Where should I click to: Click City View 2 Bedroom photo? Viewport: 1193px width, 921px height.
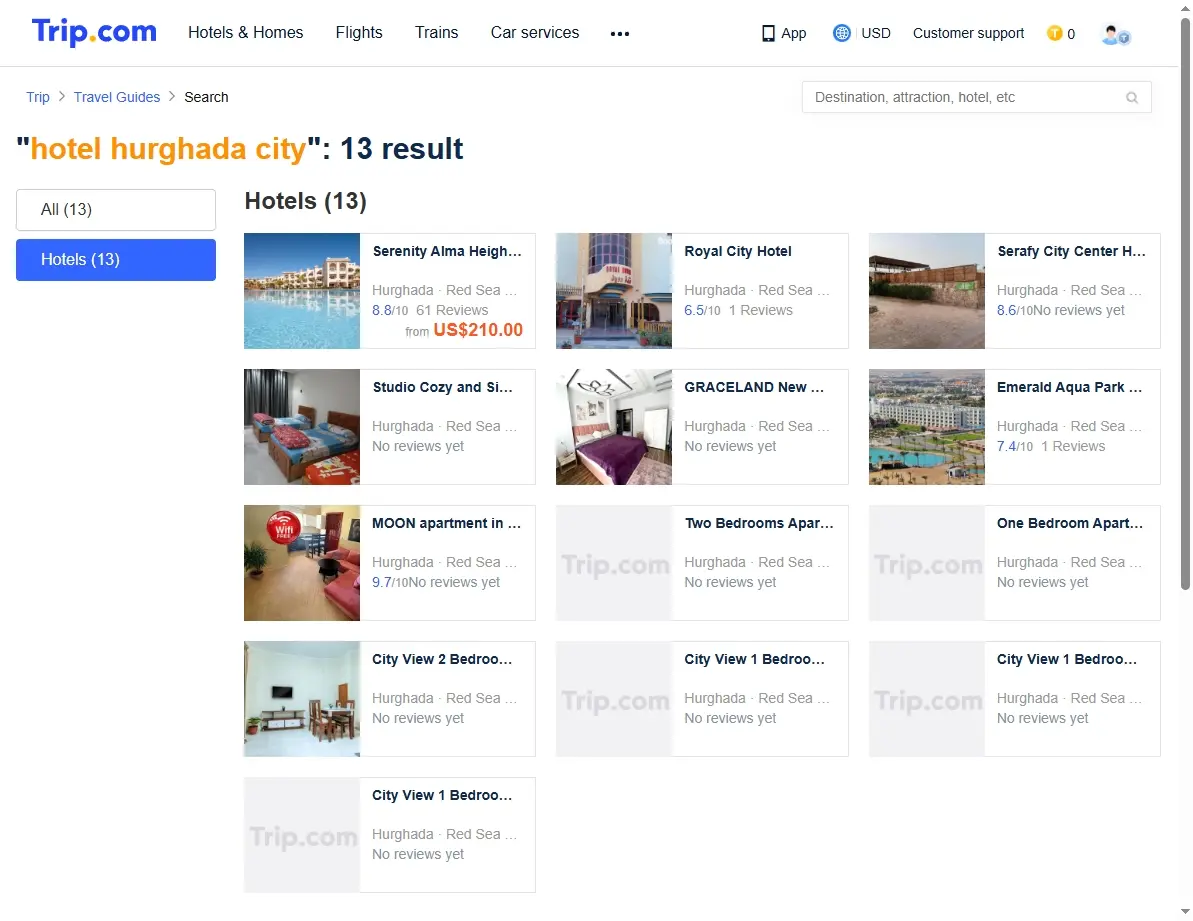click(302, 700)
